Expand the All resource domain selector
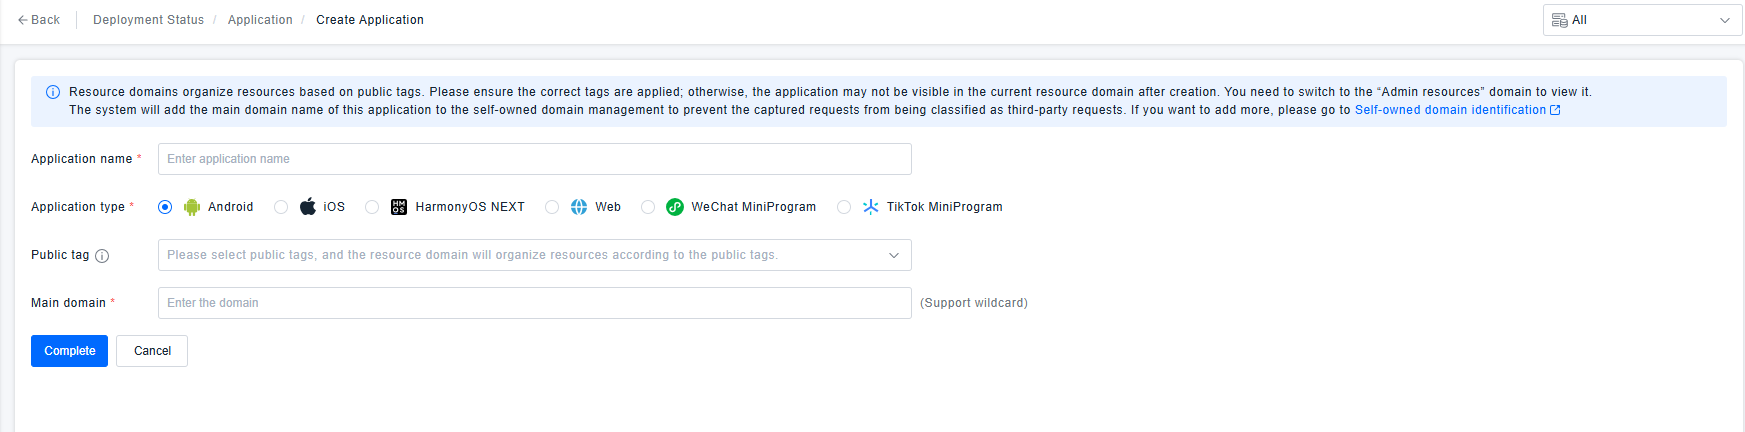1745x432 pixels. click(x=1642, y=20)
